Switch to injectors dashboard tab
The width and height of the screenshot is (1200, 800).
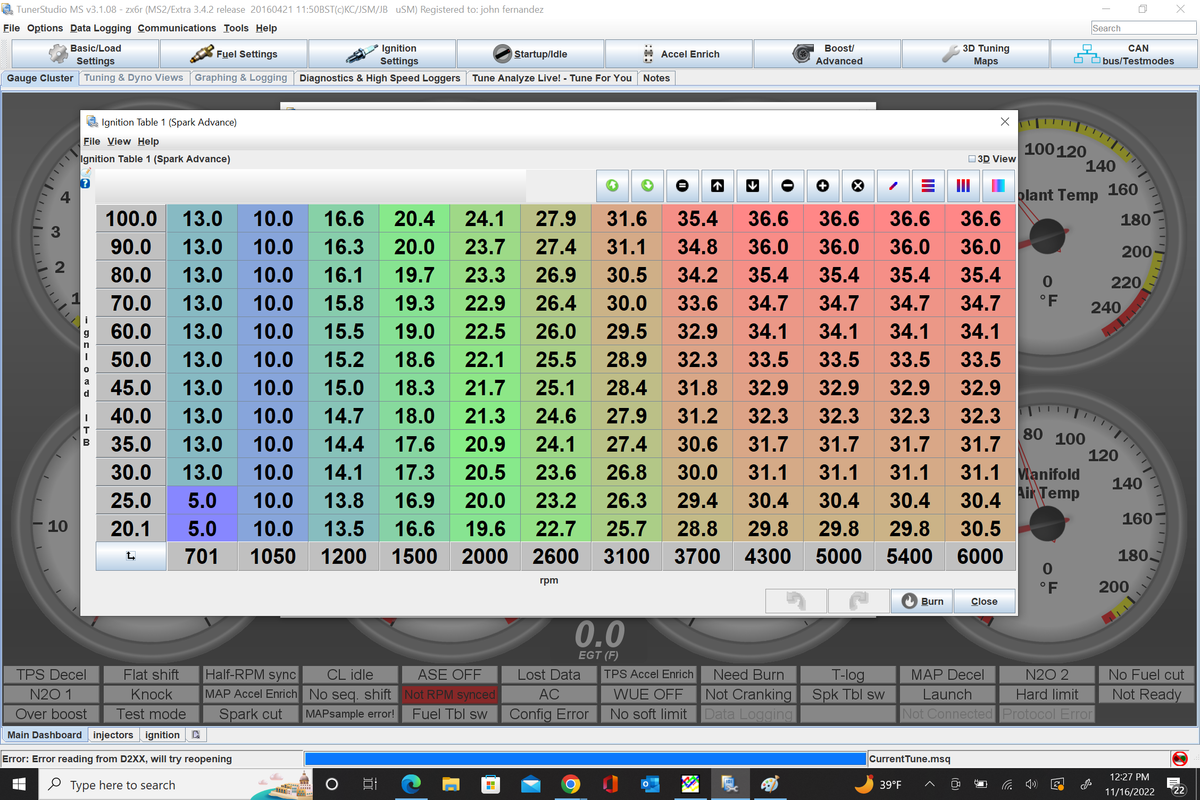(113, 735)
